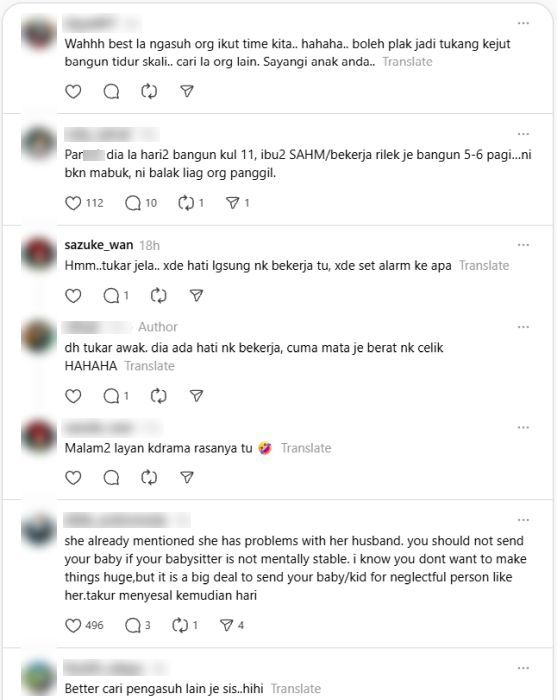Viewport: 557px width, 700px height.
Task: Translate the 'Hmm..tukar jela' comment
Action: click(484, 266)
